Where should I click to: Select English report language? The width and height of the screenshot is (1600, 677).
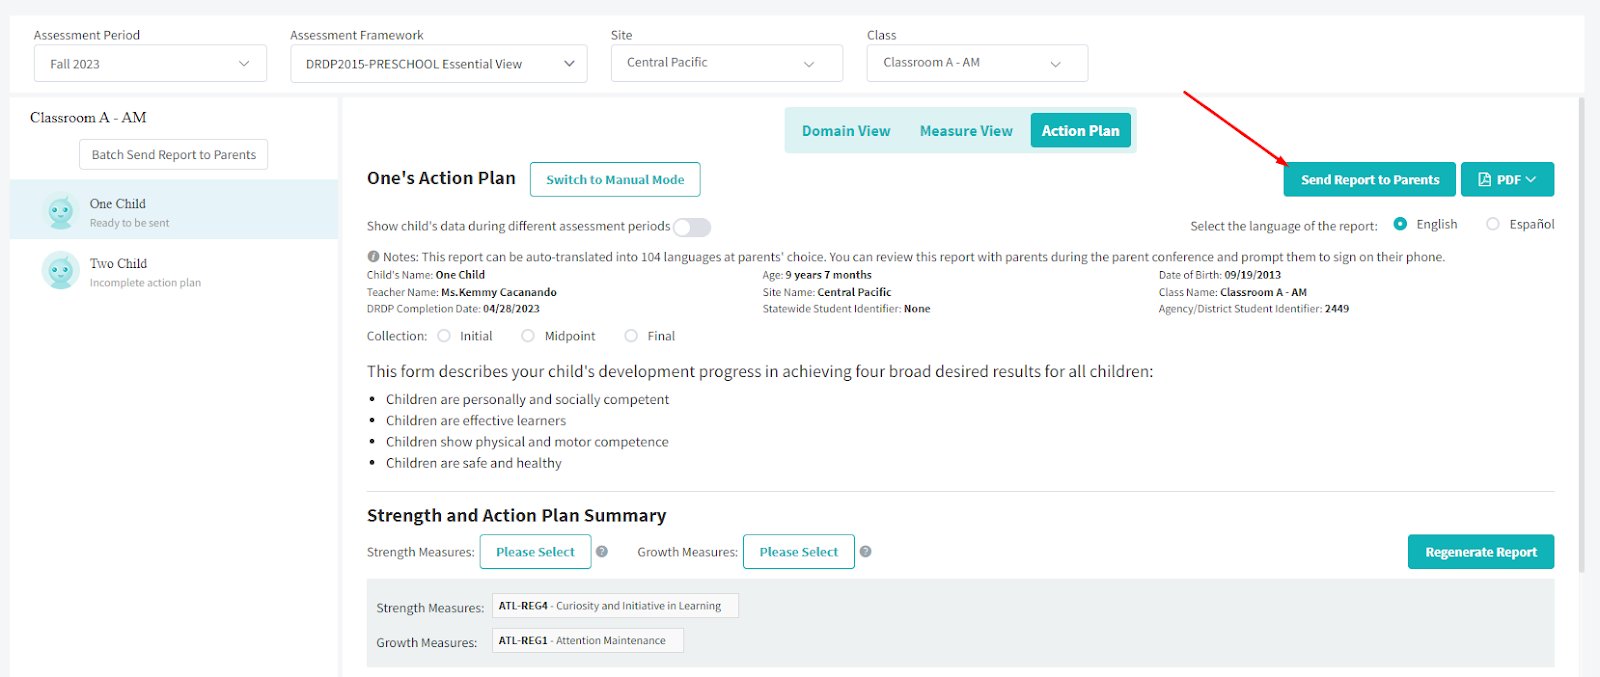1400,224
